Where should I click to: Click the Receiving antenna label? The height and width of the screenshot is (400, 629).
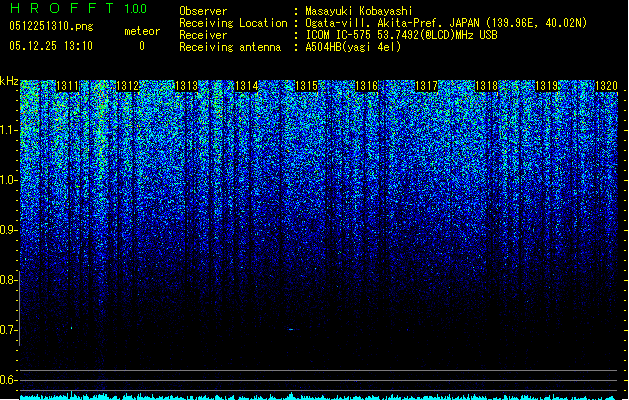(230, 47)
